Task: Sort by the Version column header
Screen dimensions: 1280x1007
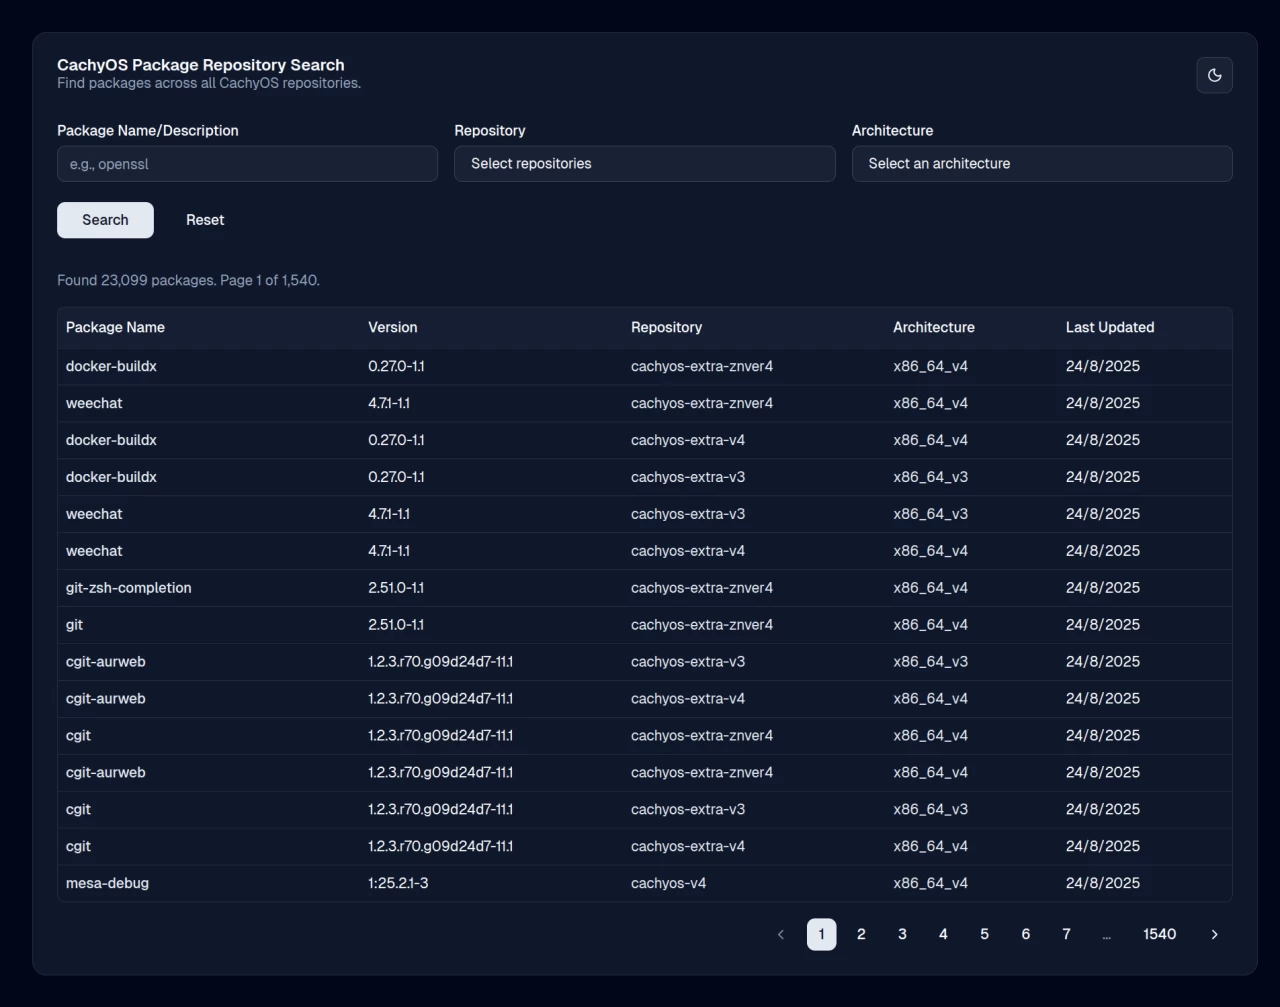Action: [x=392, y=327]
